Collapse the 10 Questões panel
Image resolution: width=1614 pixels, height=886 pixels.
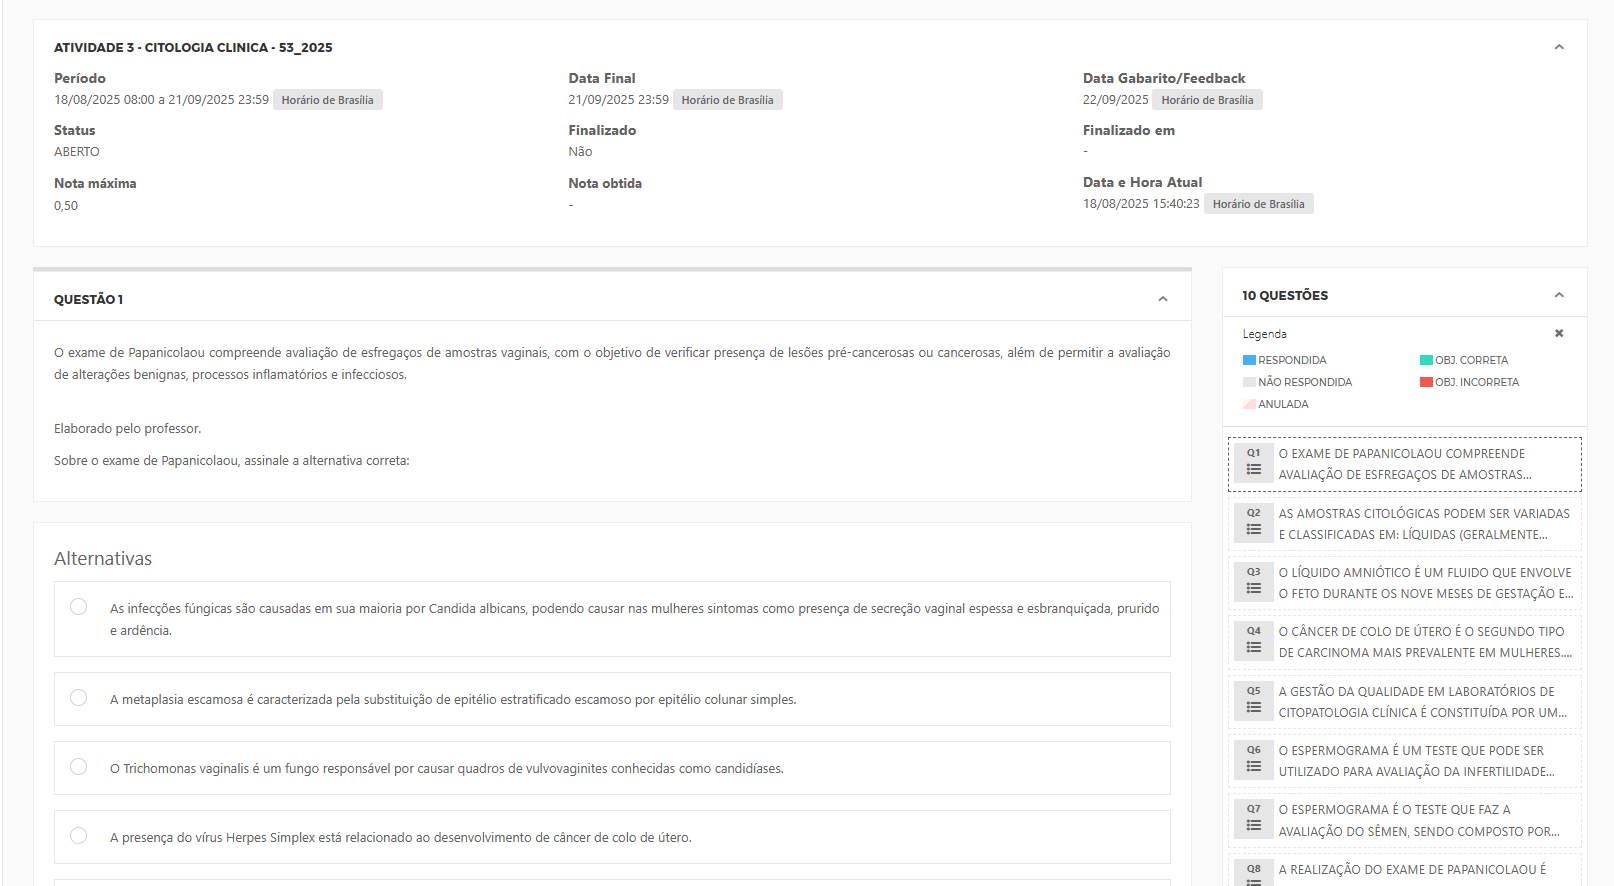[x=1558, y=295]
